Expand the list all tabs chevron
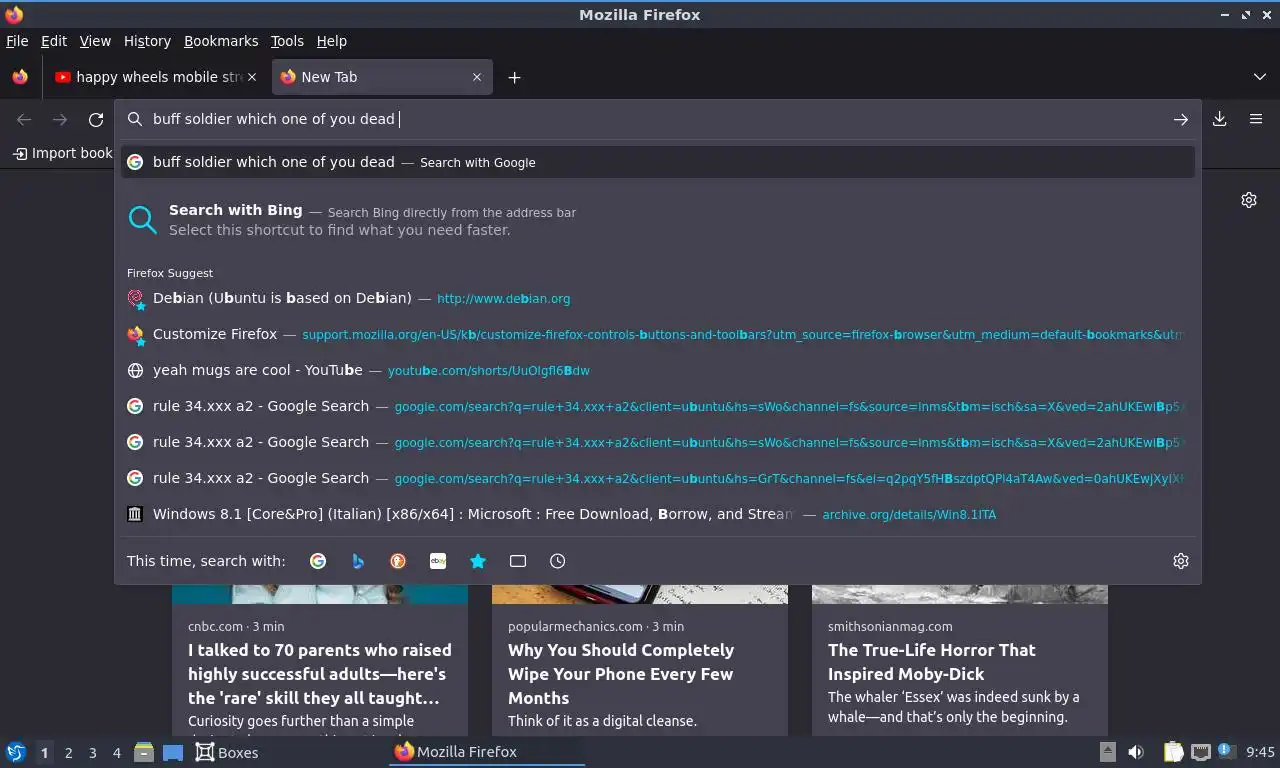The image size is (1280, 768). point(1259,77)
